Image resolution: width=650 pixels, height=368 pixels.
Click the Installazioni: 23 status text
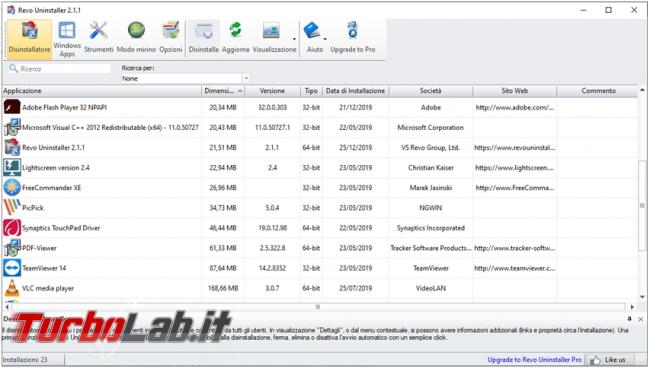tap(25, 360)
